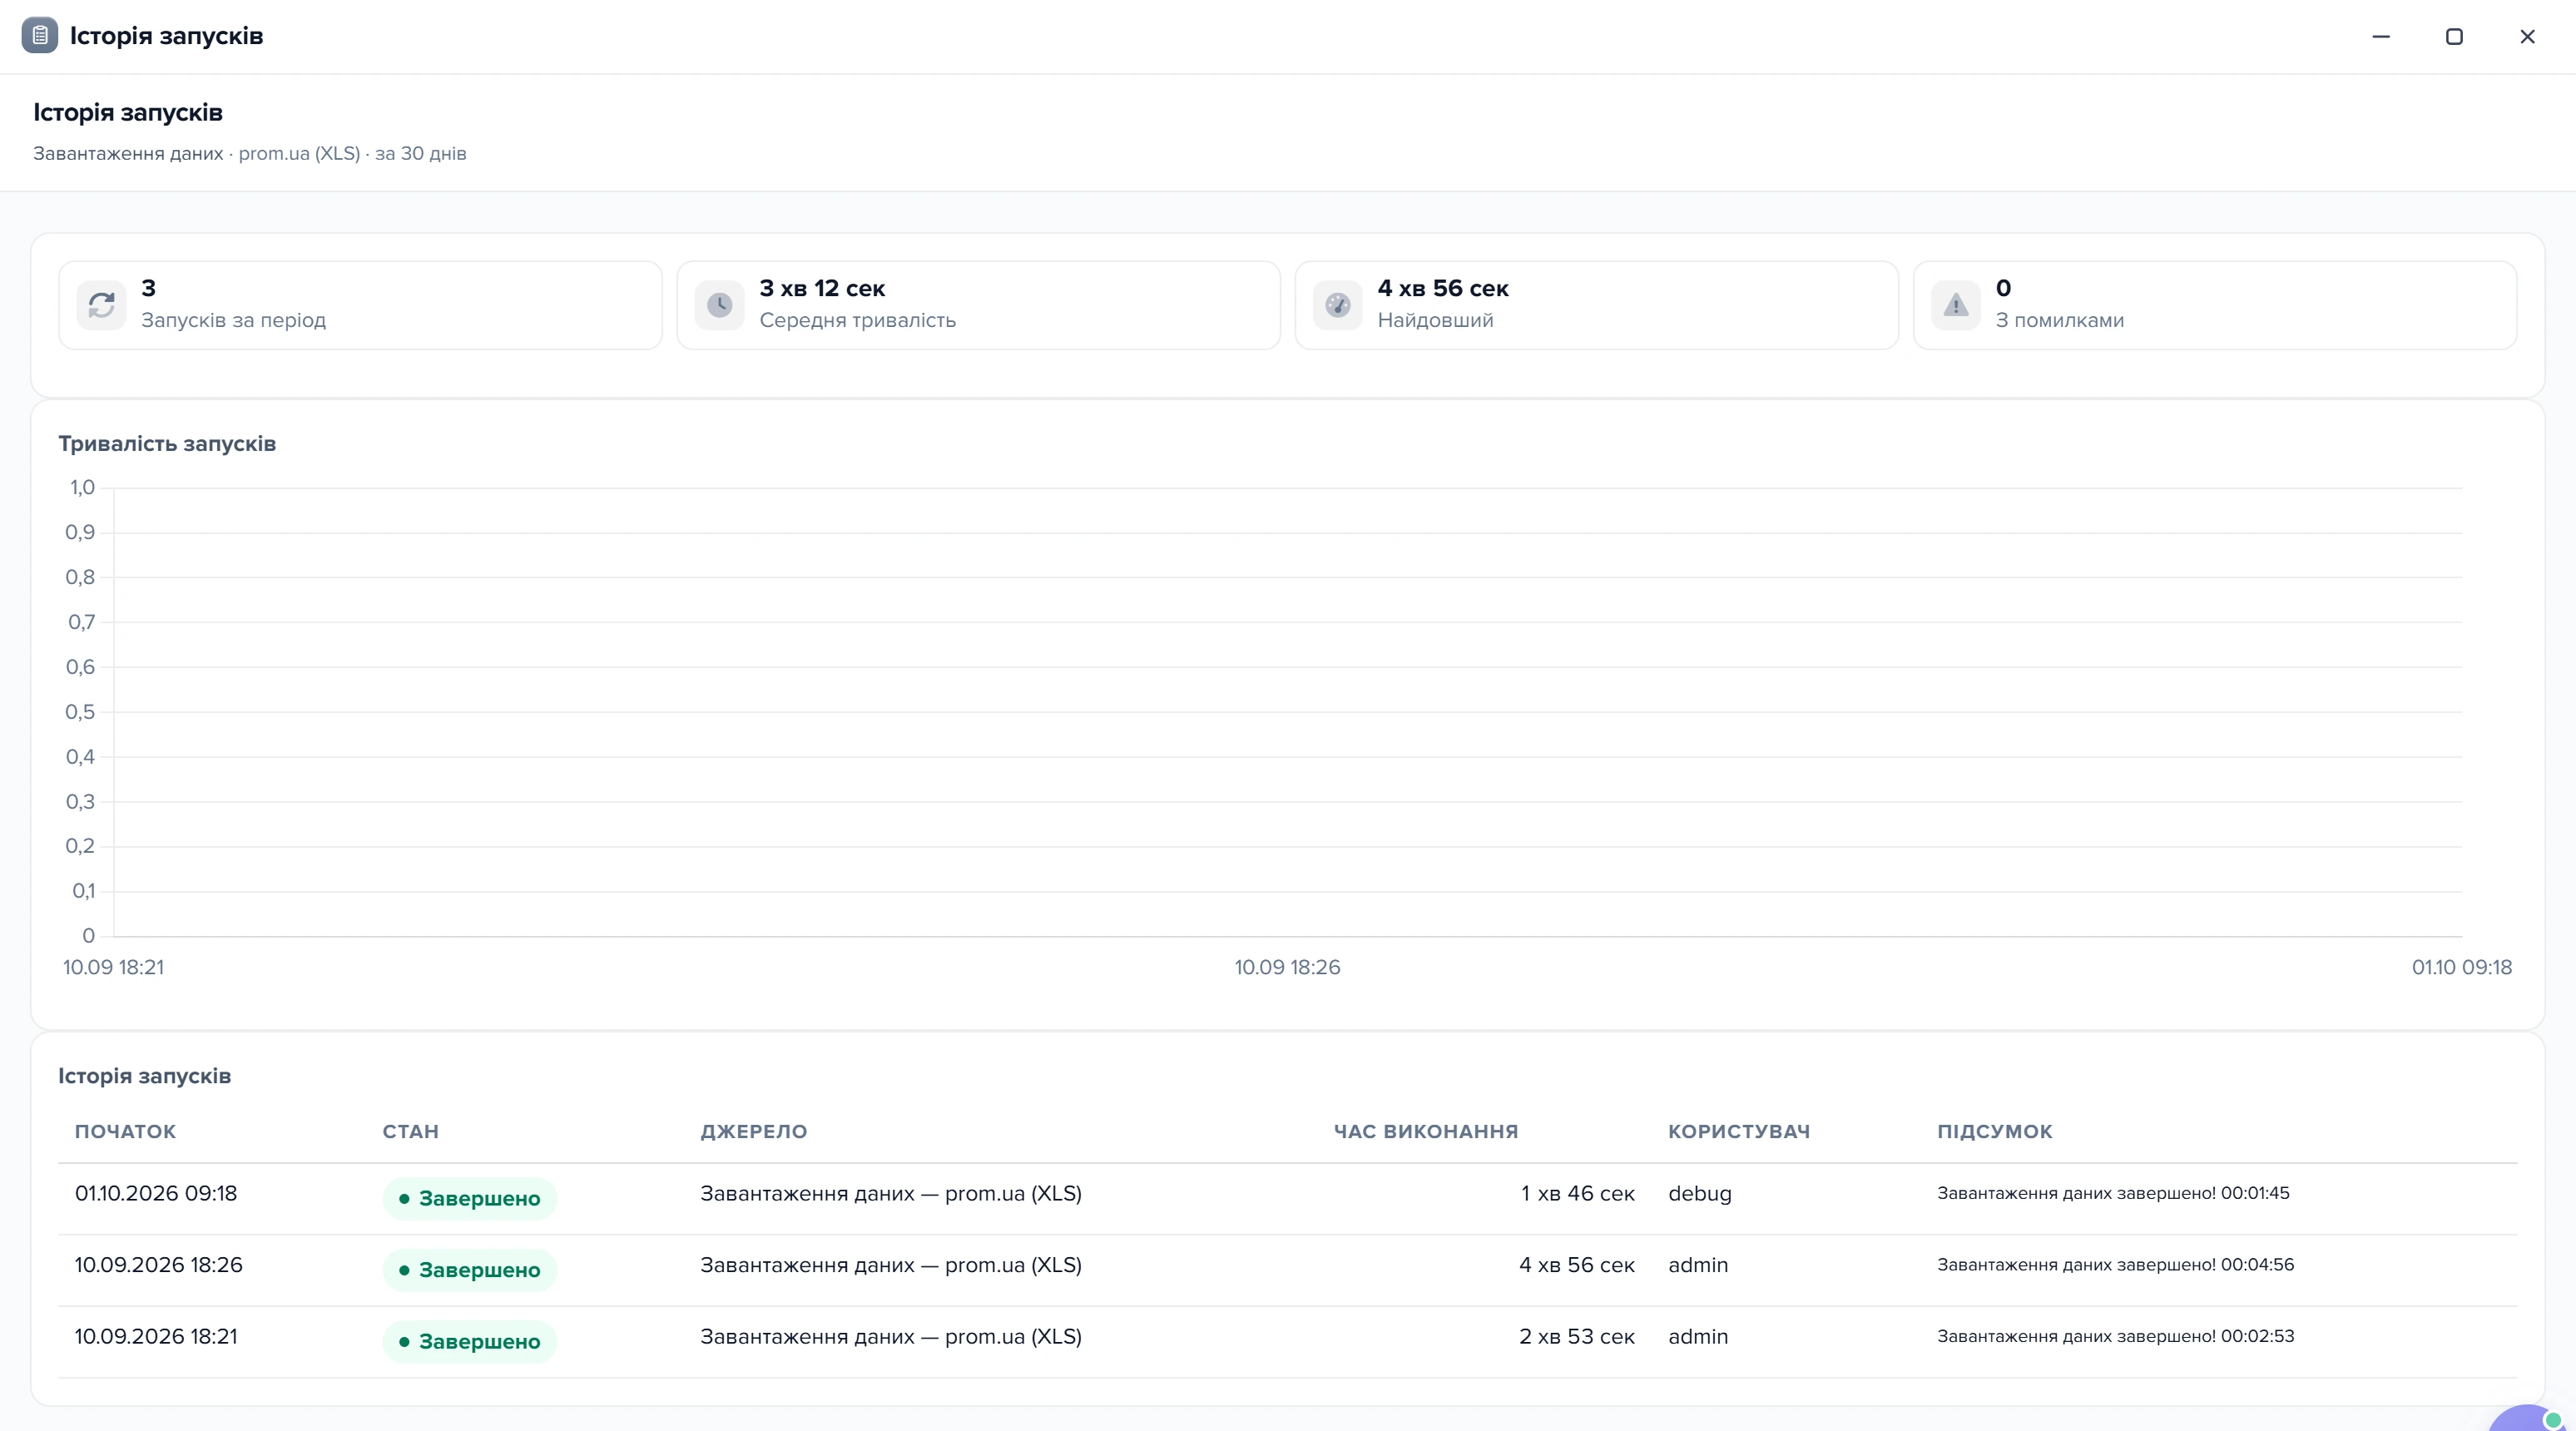Image resolution: width=2576 pixels, height=1431 pixels.
Task: Click the summary ending 00:01:45
Action: [x=2113, y=1193]
